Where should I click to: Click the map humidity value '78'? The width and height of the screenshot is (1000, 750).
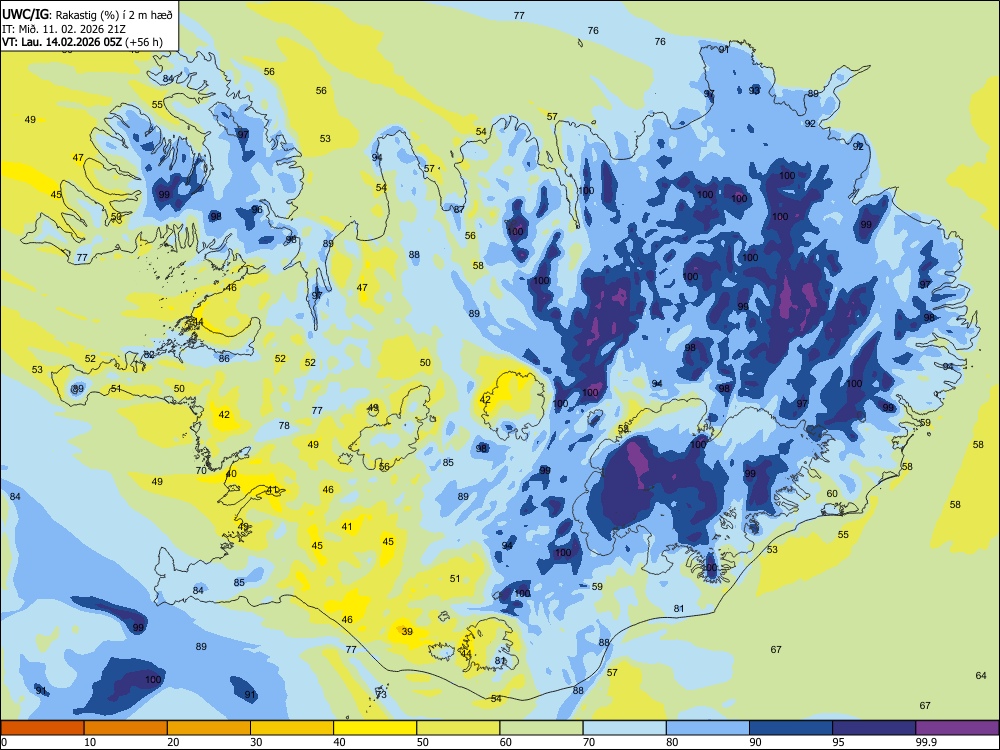click(284, 425)
